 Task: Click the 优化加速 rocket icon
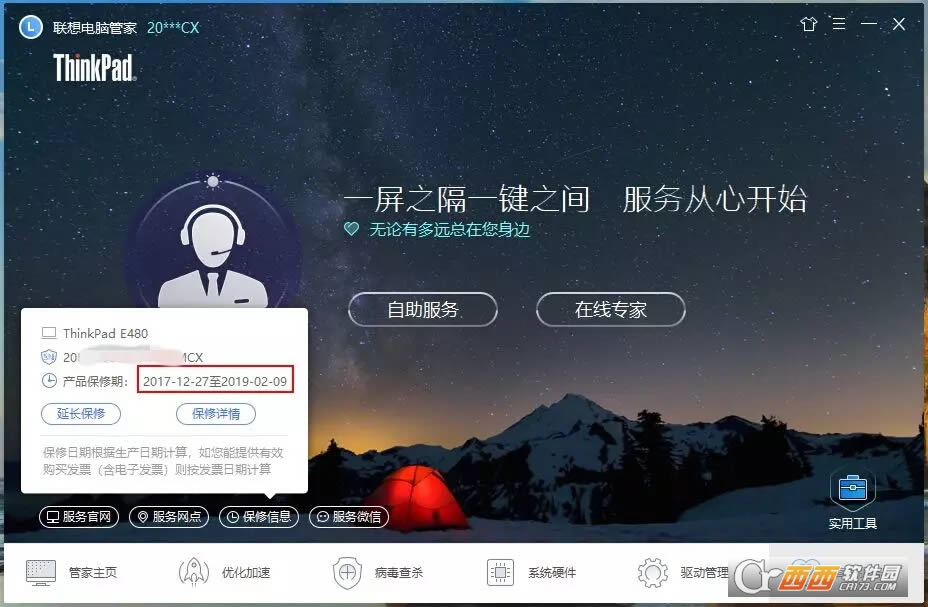(194, 572)
